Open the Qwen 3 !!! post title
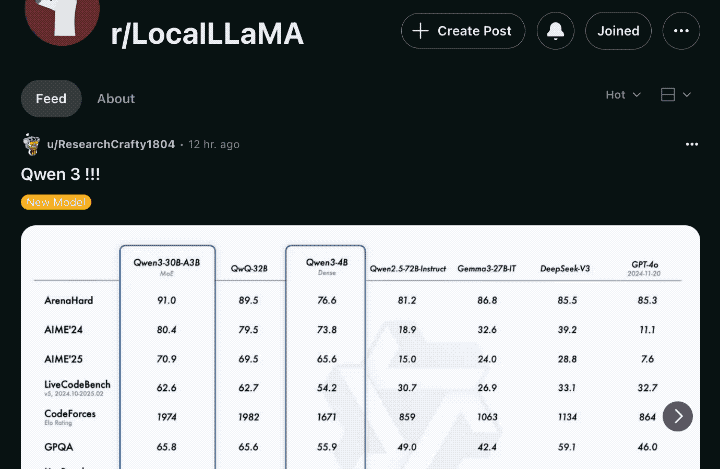 [x=61, y=174]
